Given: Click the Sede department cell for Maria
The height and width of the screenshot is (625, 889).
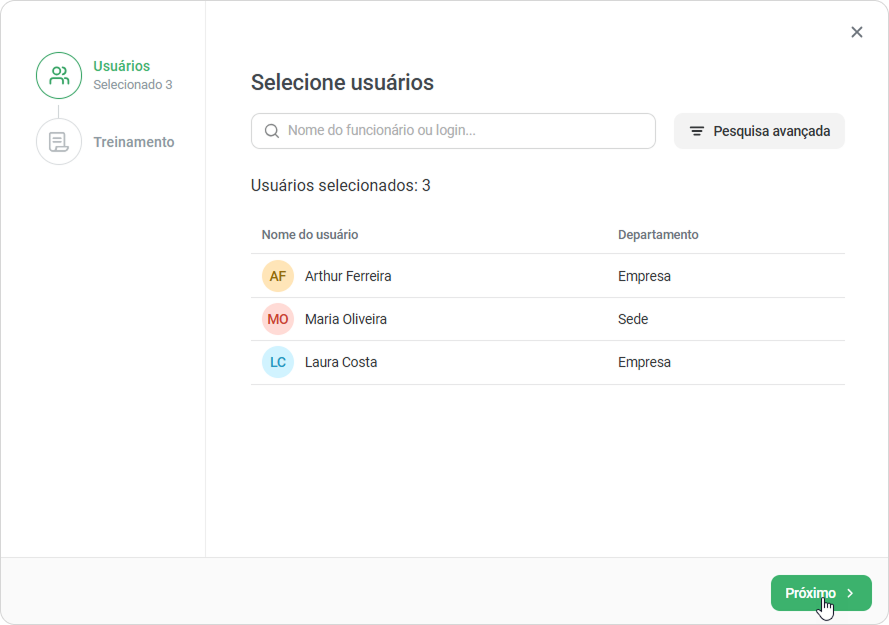Looking at the screenshot, I should (x=633, y=319).
